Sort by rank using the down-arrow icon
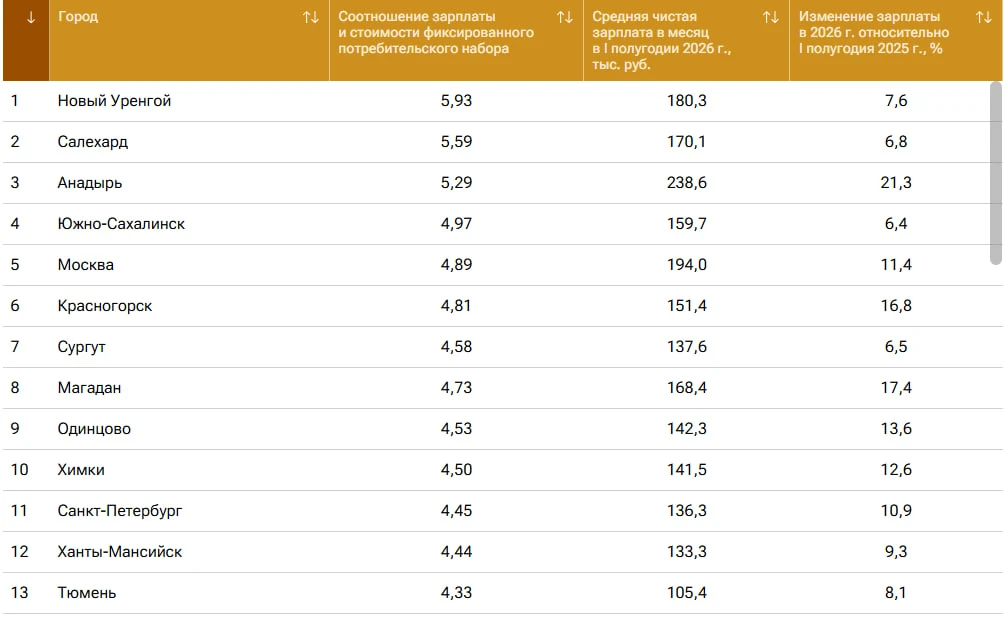Image resolution: width=1005 pixels, height=619 pixels. [30, 18]
